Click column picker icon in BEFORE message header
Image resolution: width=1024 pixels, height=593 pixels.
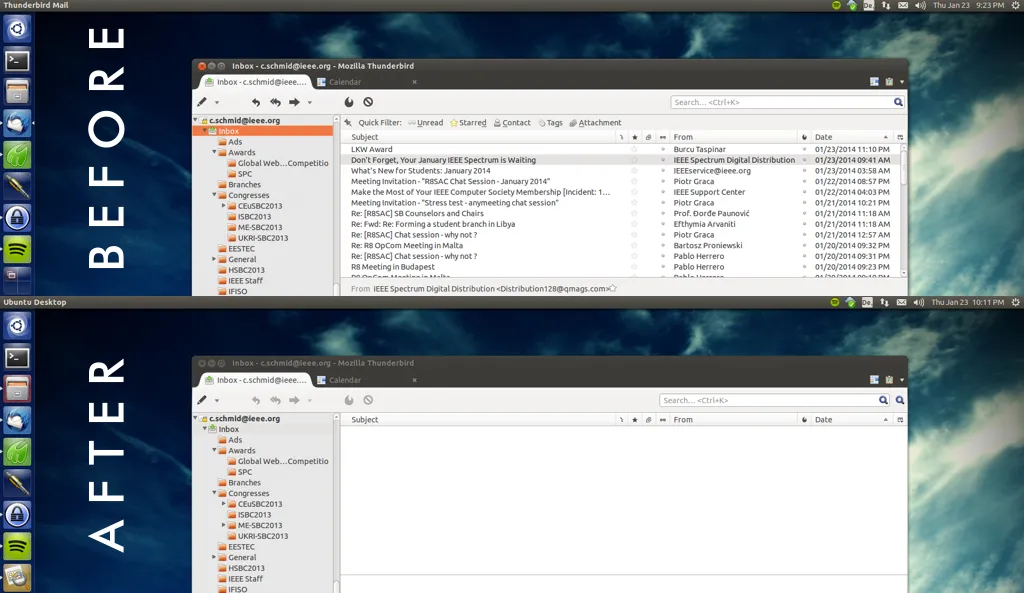pyautogui.click(x=900, y=137)
